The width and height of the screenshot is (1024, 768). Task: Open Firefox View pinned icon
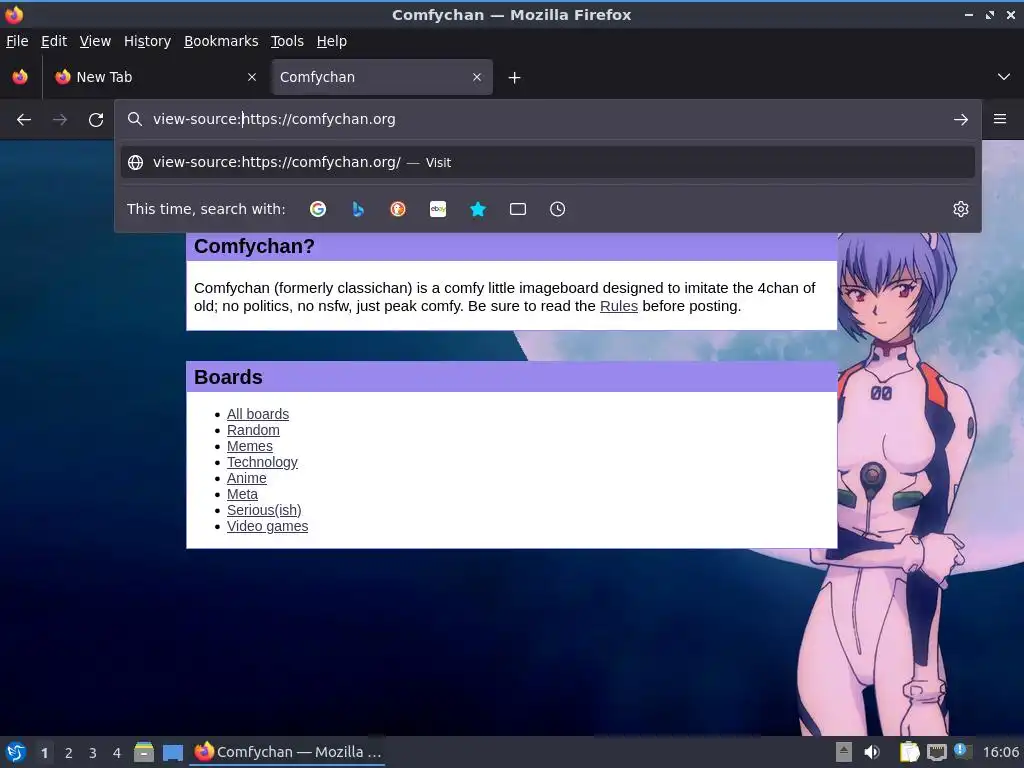point(20,77)
